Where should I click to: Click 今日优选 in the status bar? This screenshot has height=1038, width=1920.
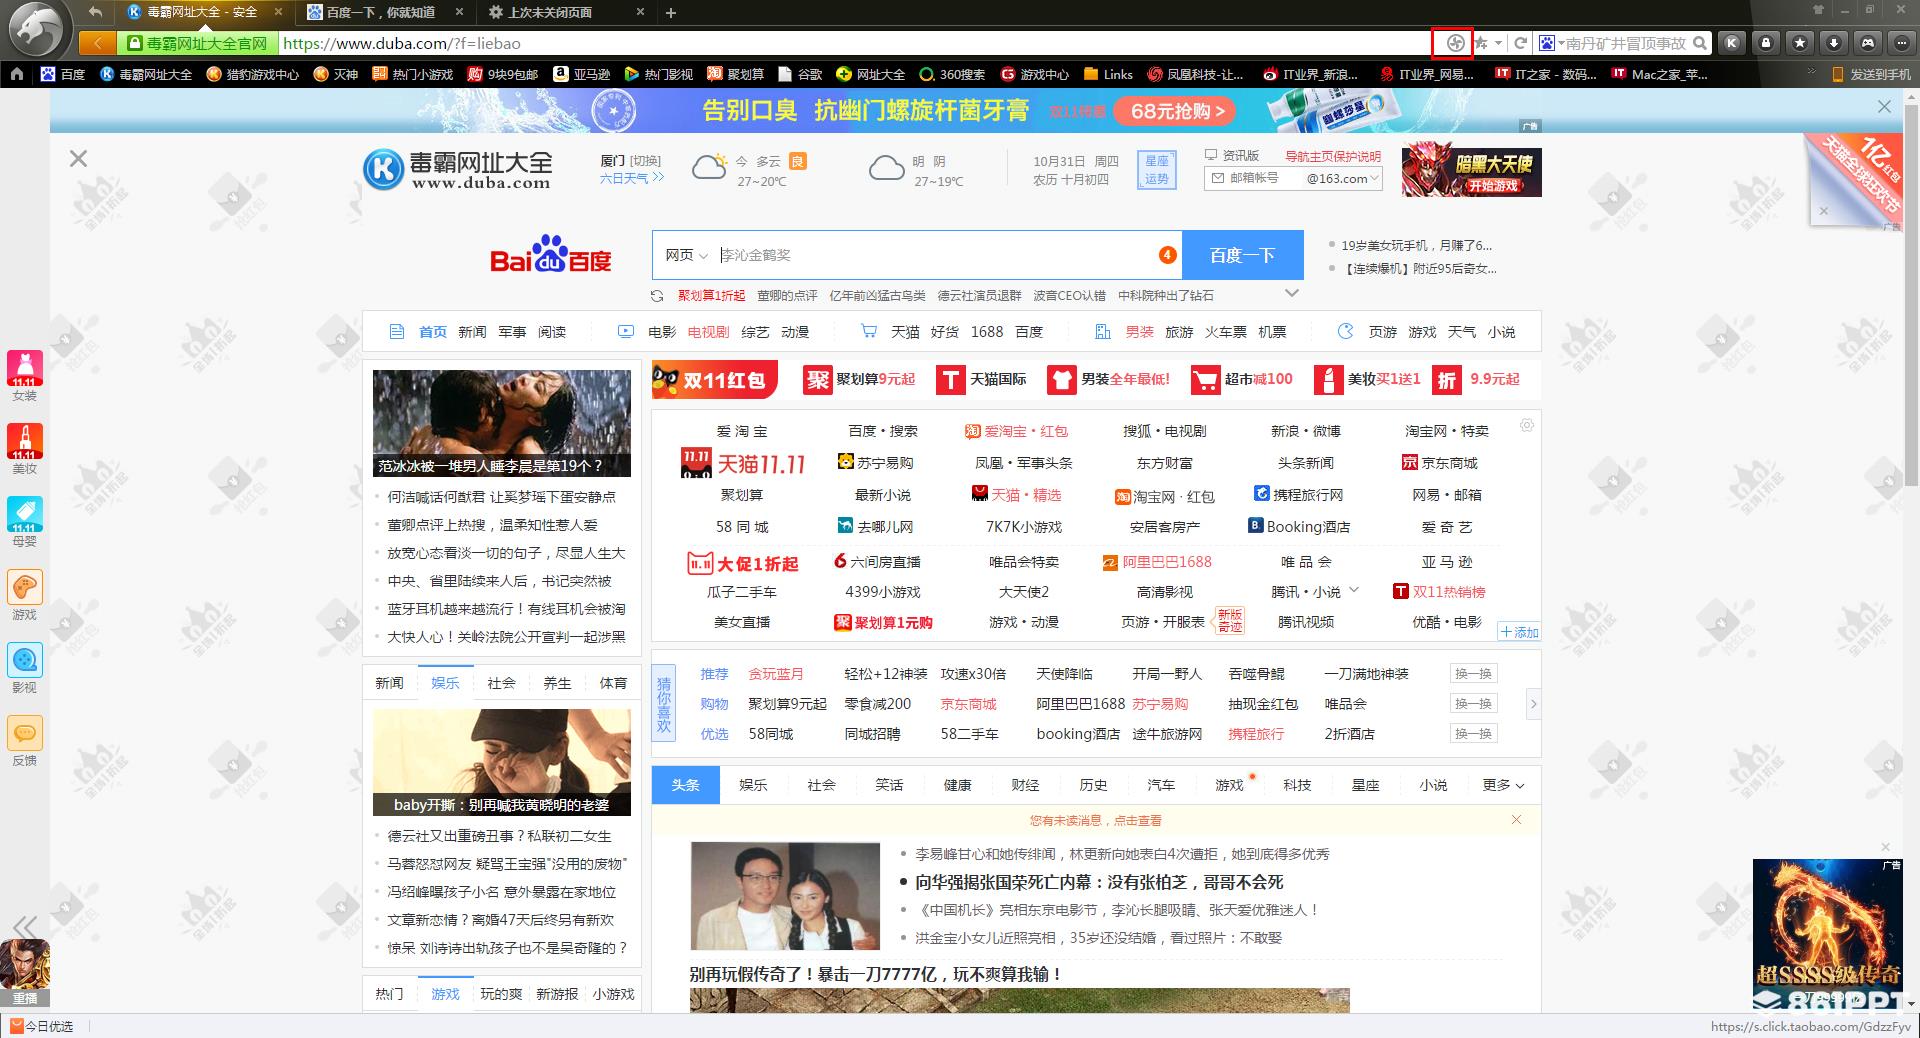pos(41,1026)
